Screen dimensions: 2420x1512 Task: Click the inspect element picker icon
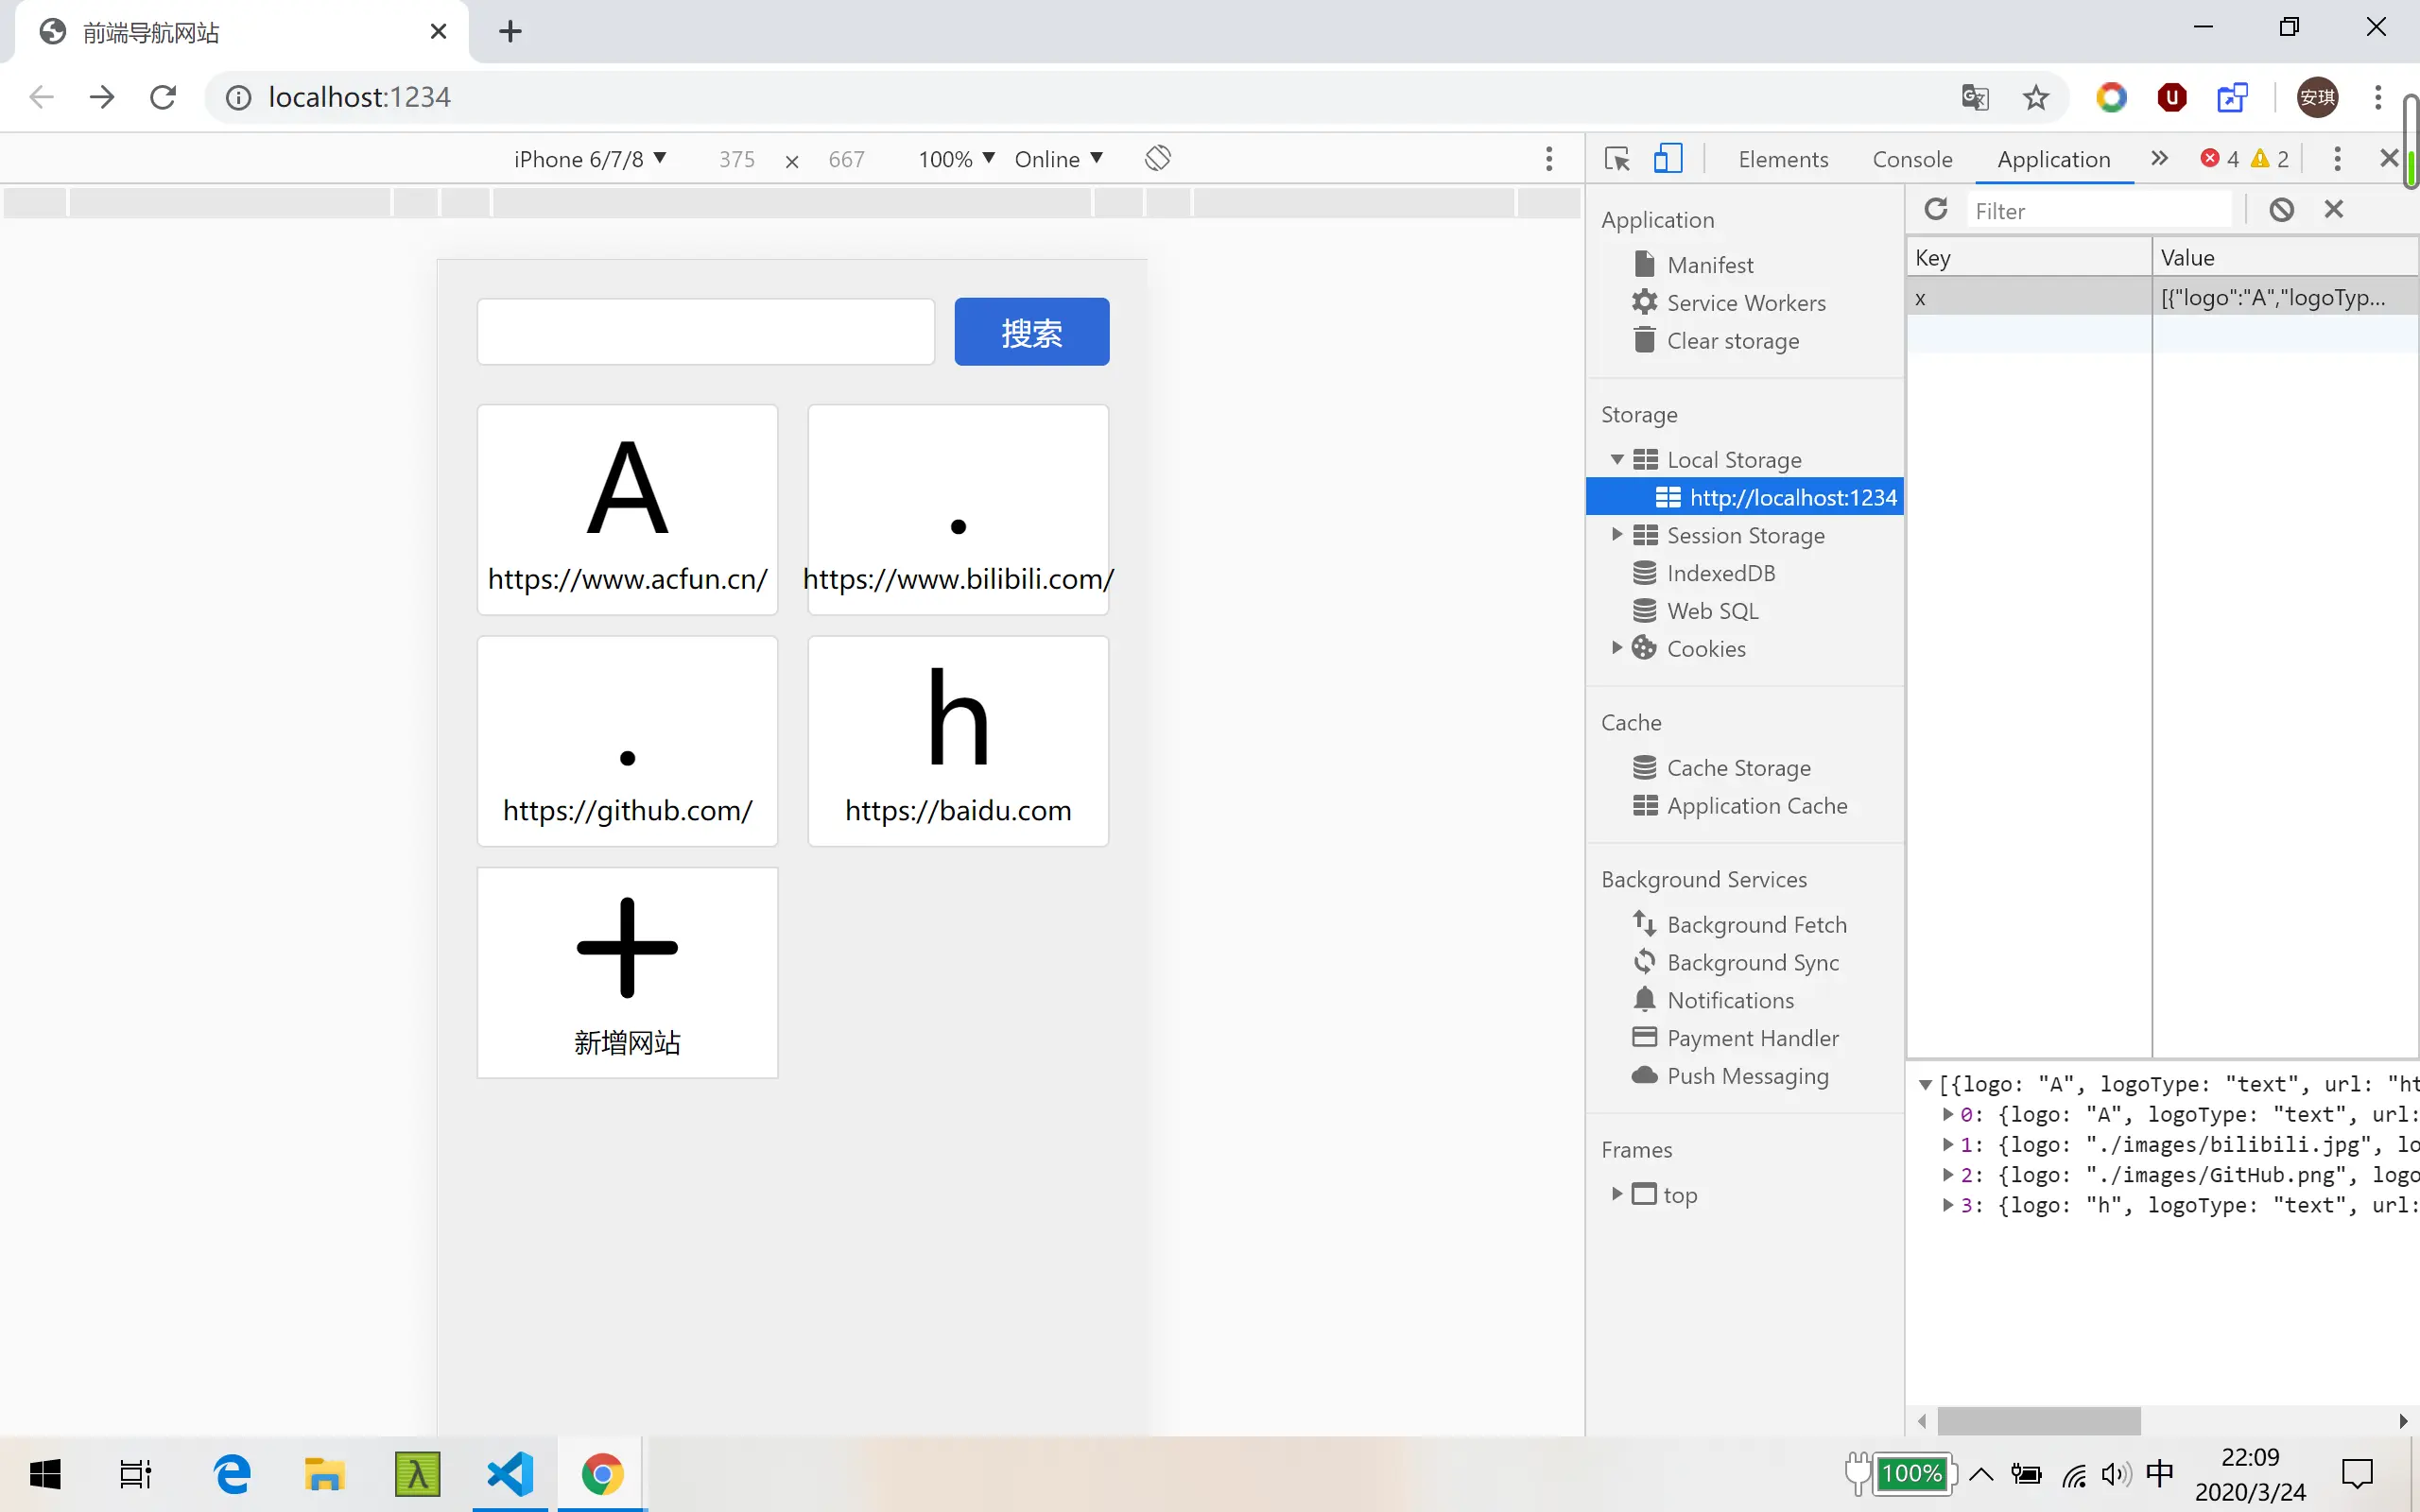coord(1616,158)
